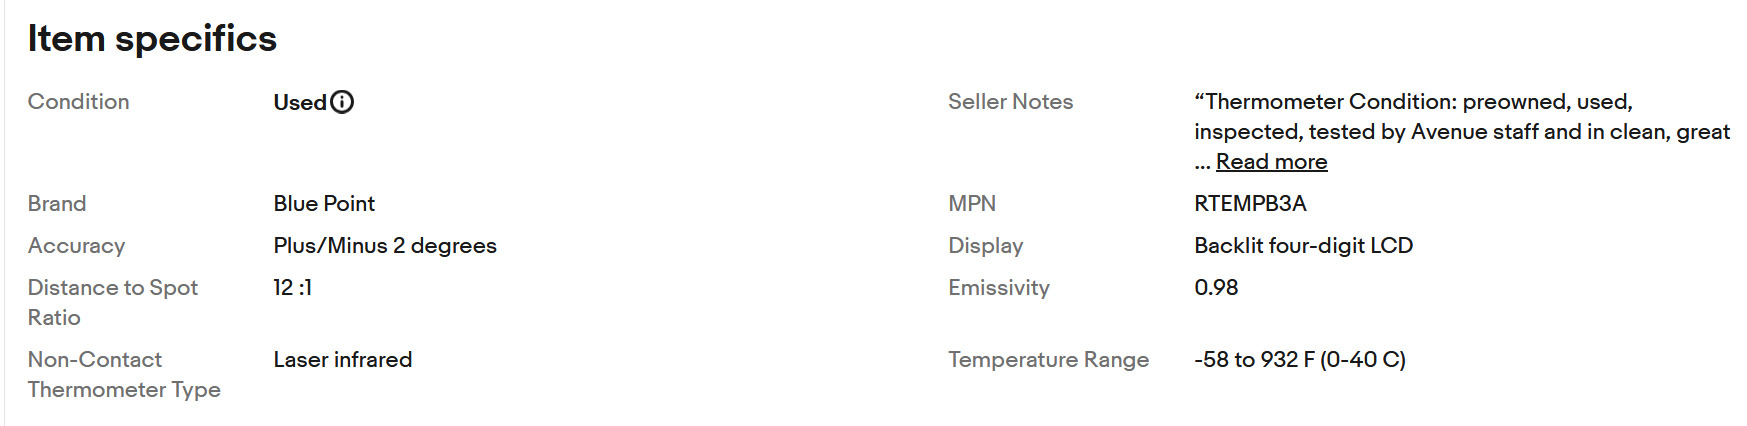
Task: Select the 12:1 distance ratio value
Action: (x=293, y=288)
